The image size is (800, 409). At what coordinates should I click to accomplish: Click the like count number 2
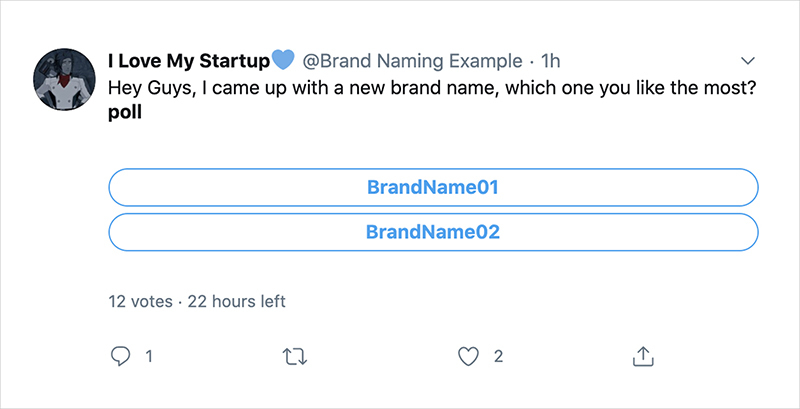498,356
